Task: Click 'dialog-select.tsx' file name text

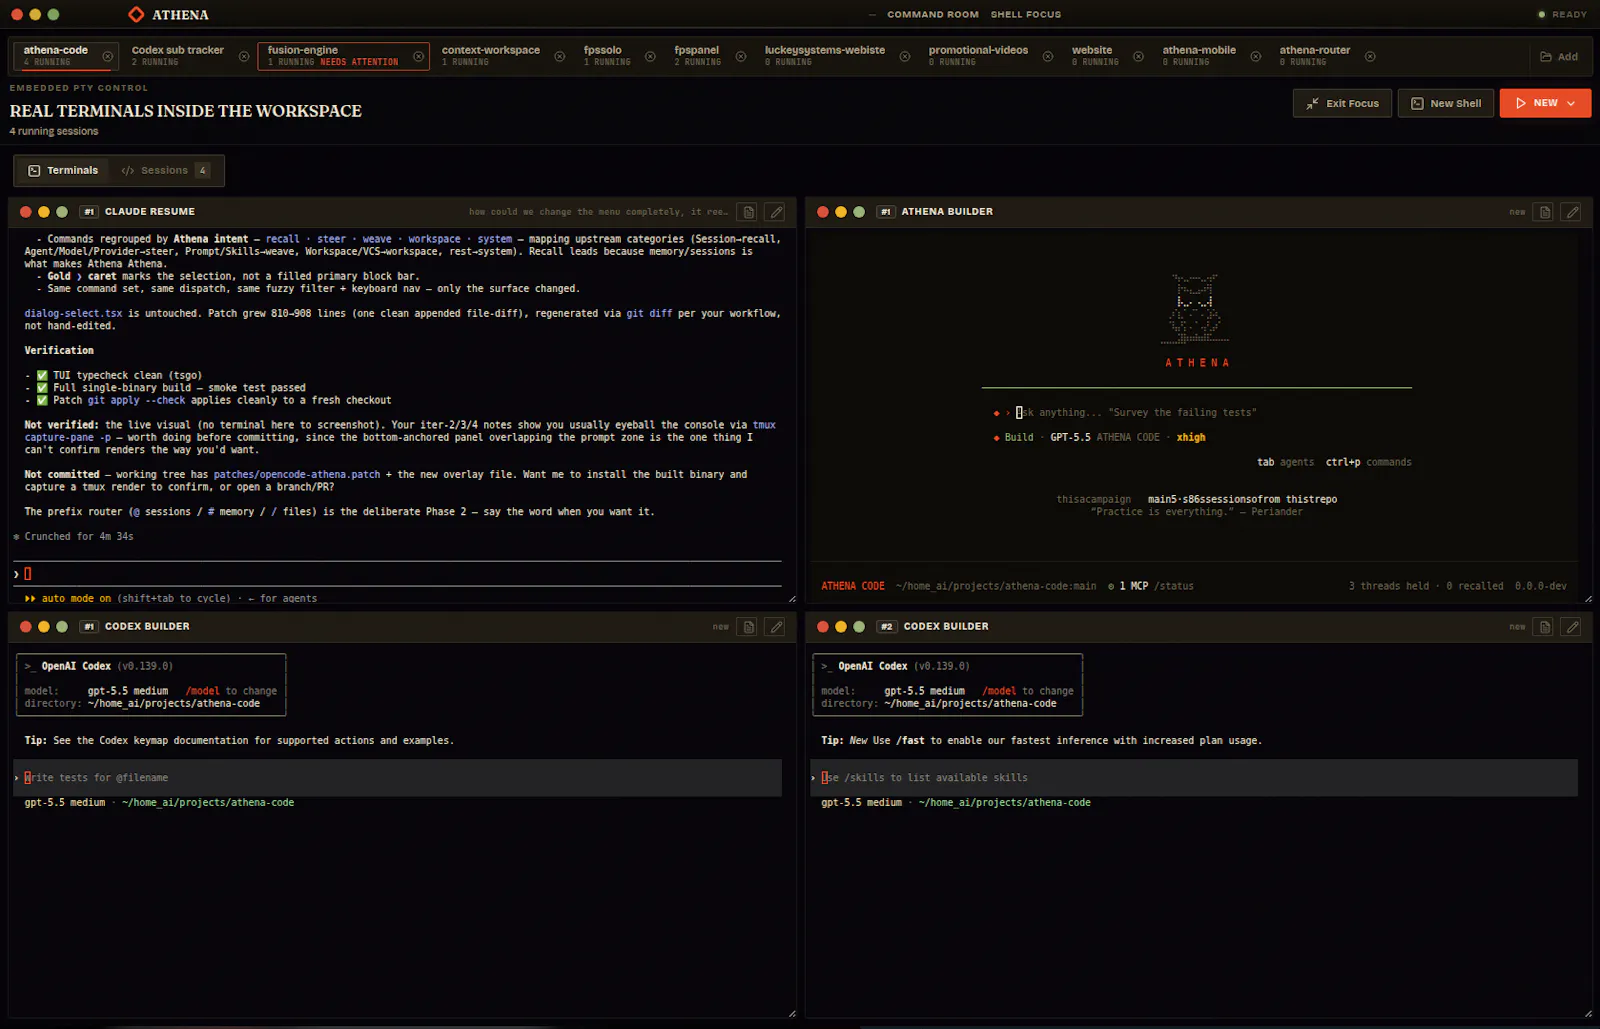Action: (x=73, y=313)
